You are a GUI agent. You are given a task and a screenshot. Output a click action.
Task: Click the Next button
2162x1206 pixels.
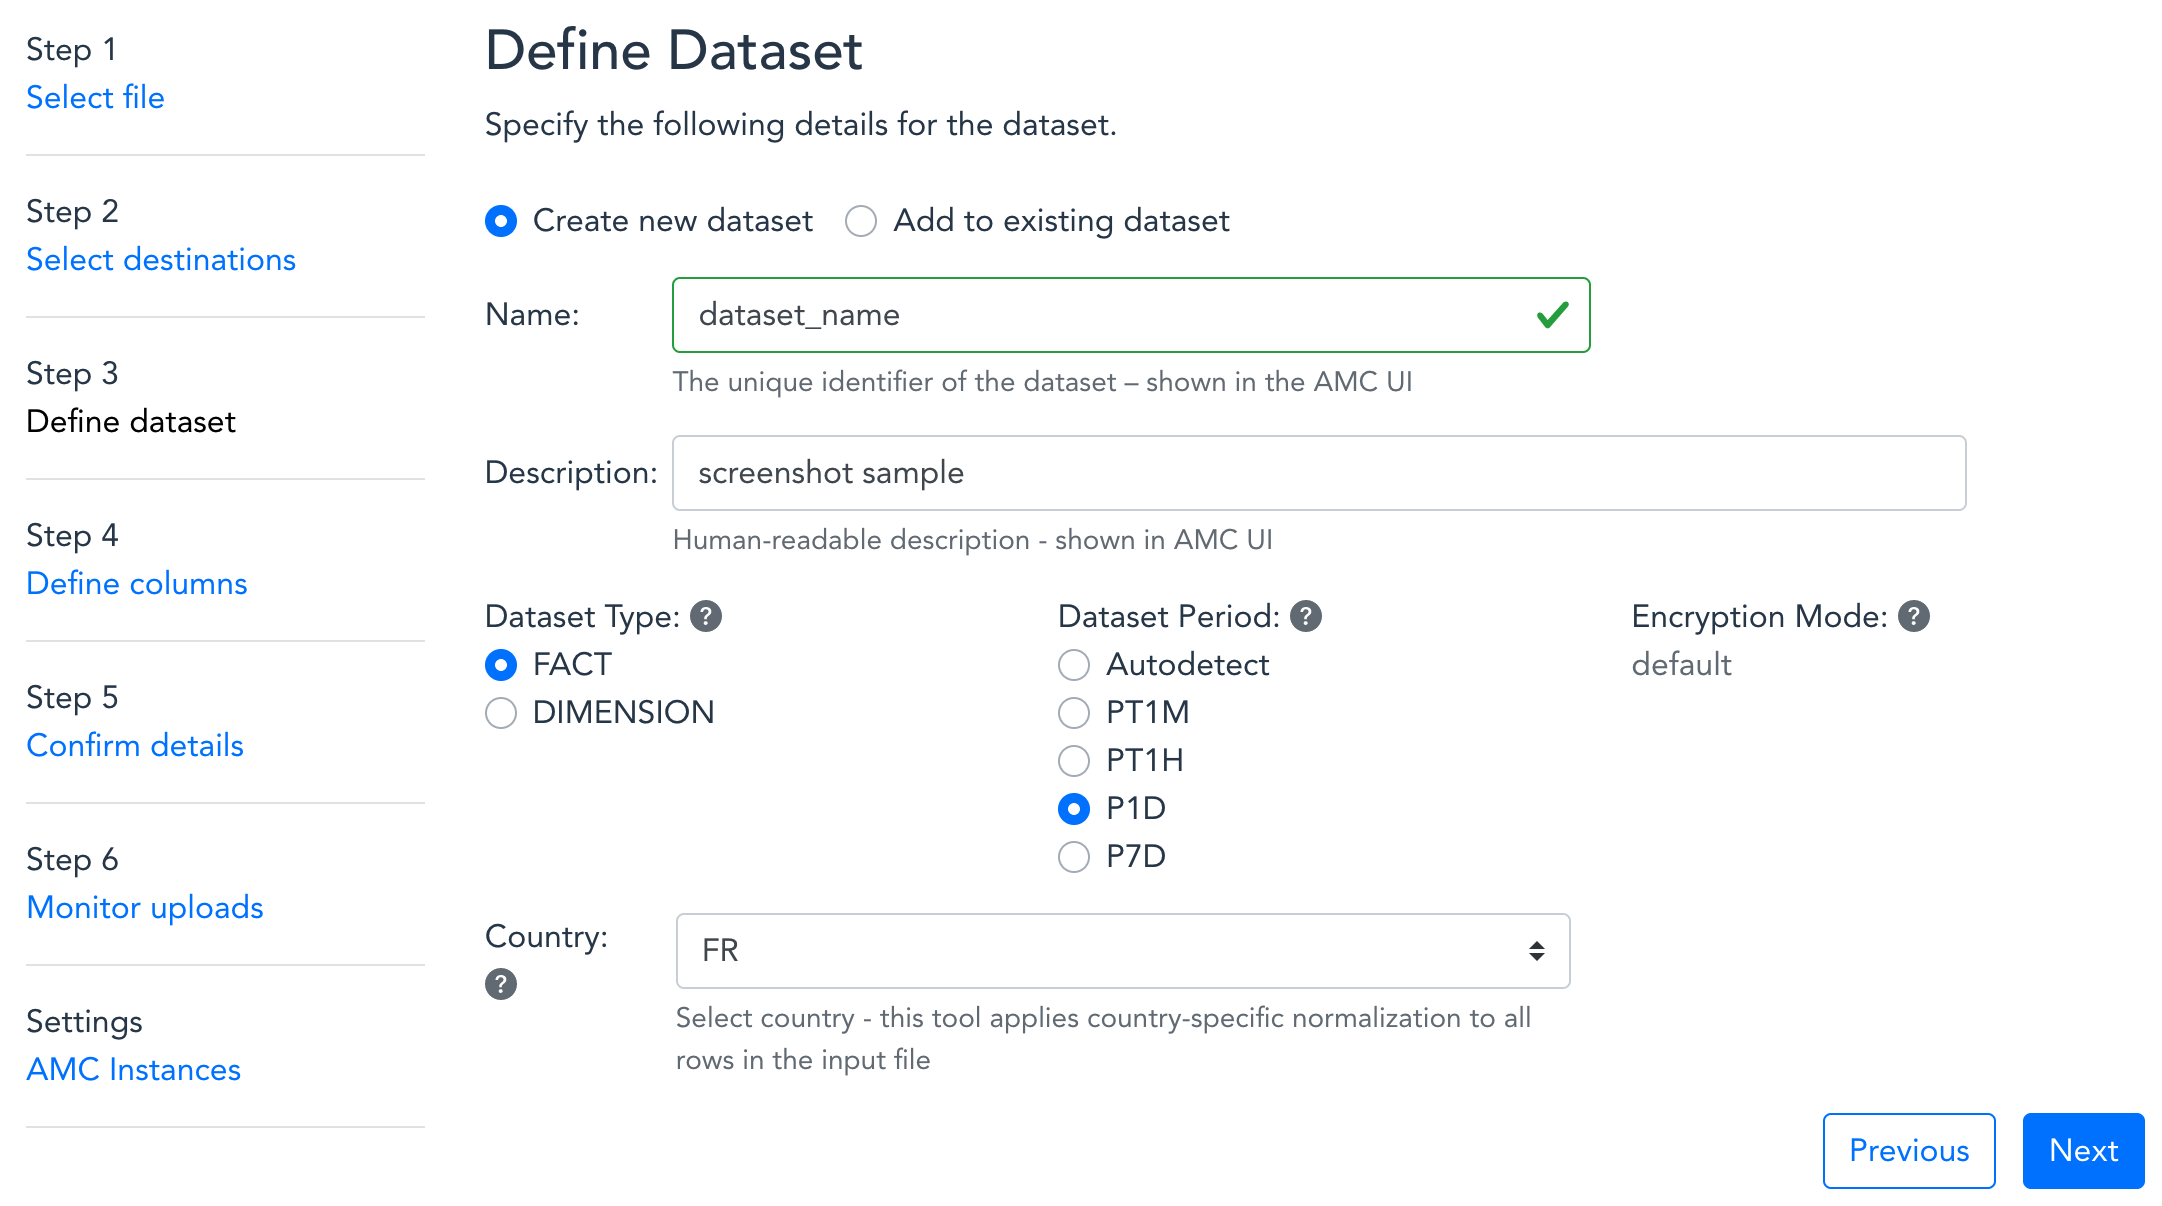click(2083, 1151)
